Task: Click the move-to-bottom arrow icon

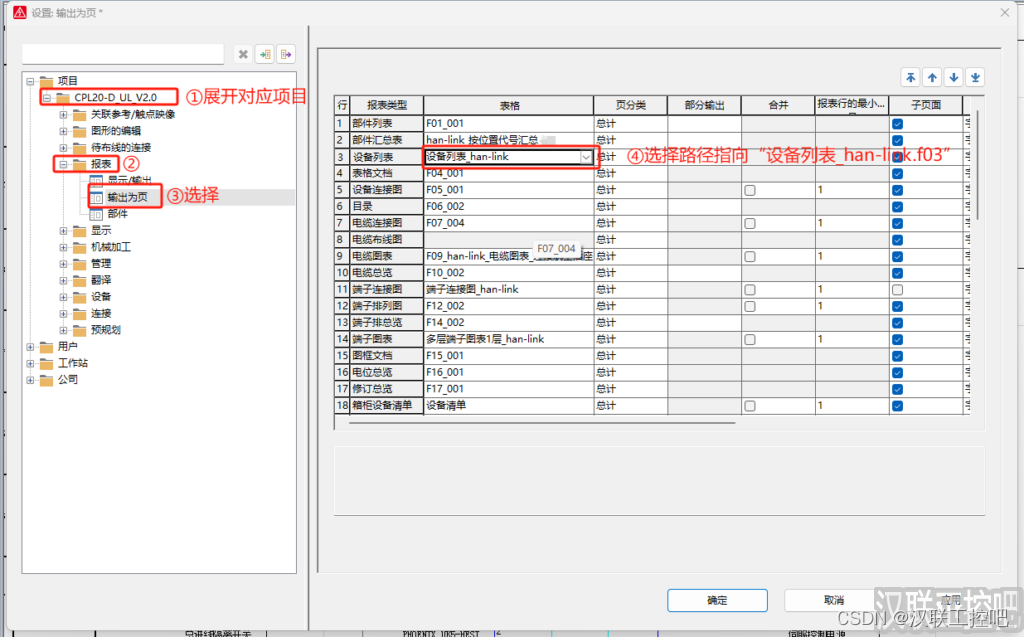Action: point(976,78)
